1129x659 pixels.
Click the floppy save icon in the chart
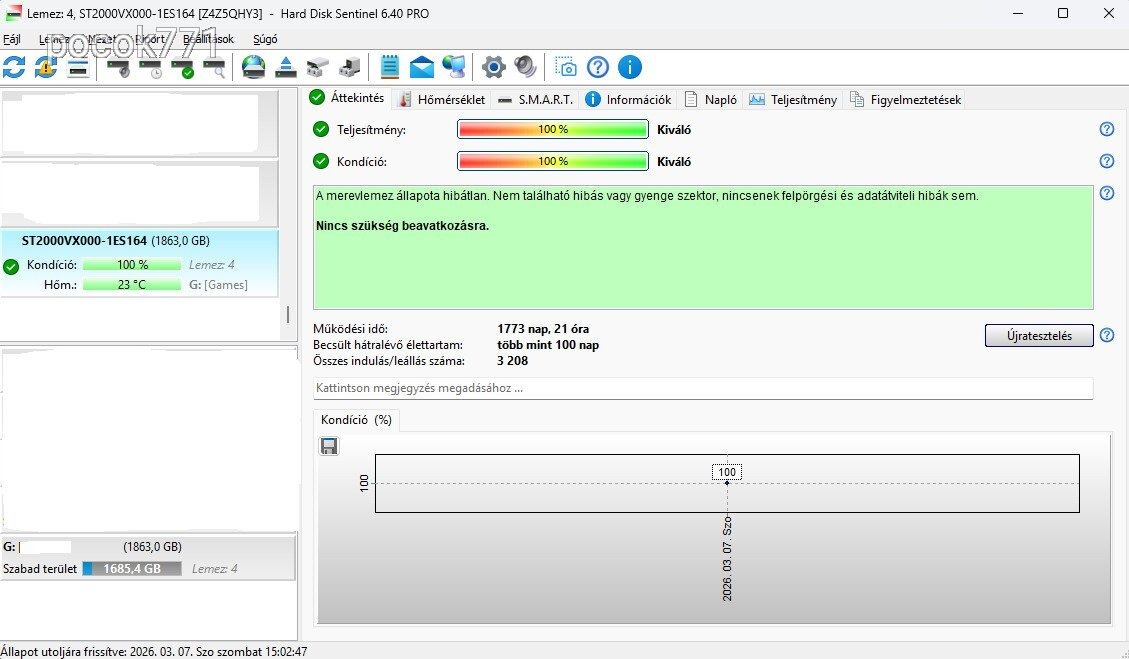328,447
